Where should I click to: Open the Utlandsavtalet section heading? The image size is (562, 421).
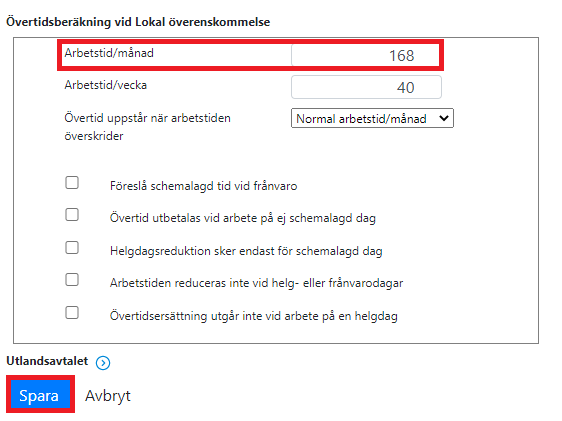tap(47, 361)
